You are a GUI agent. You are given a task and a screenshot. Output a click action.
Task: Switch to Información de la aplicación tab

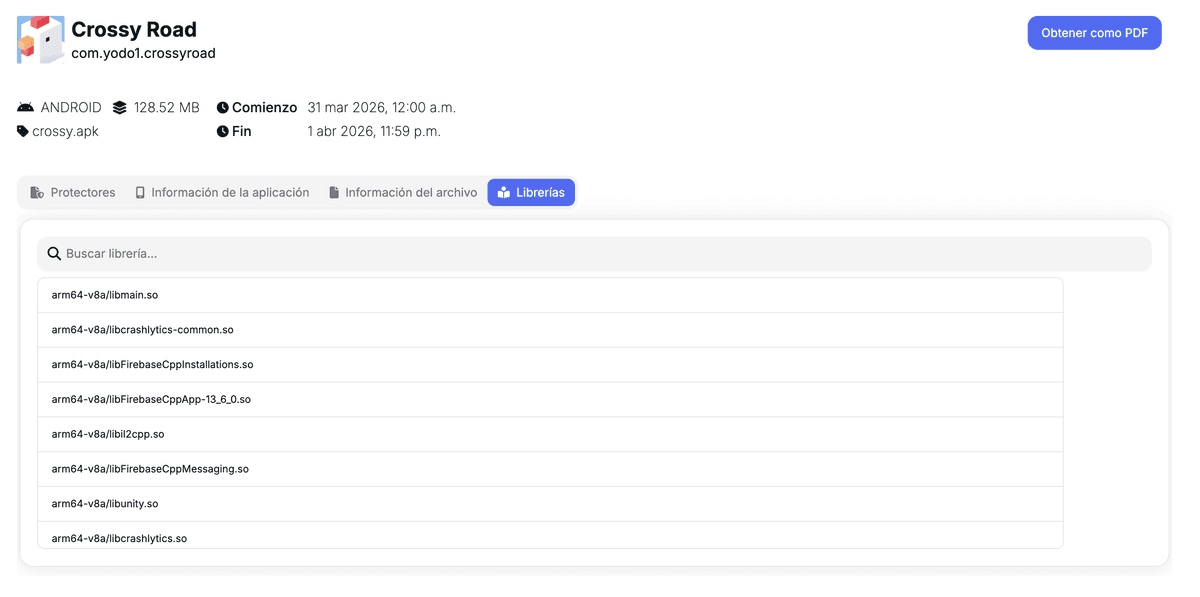[x=222, y=193]
